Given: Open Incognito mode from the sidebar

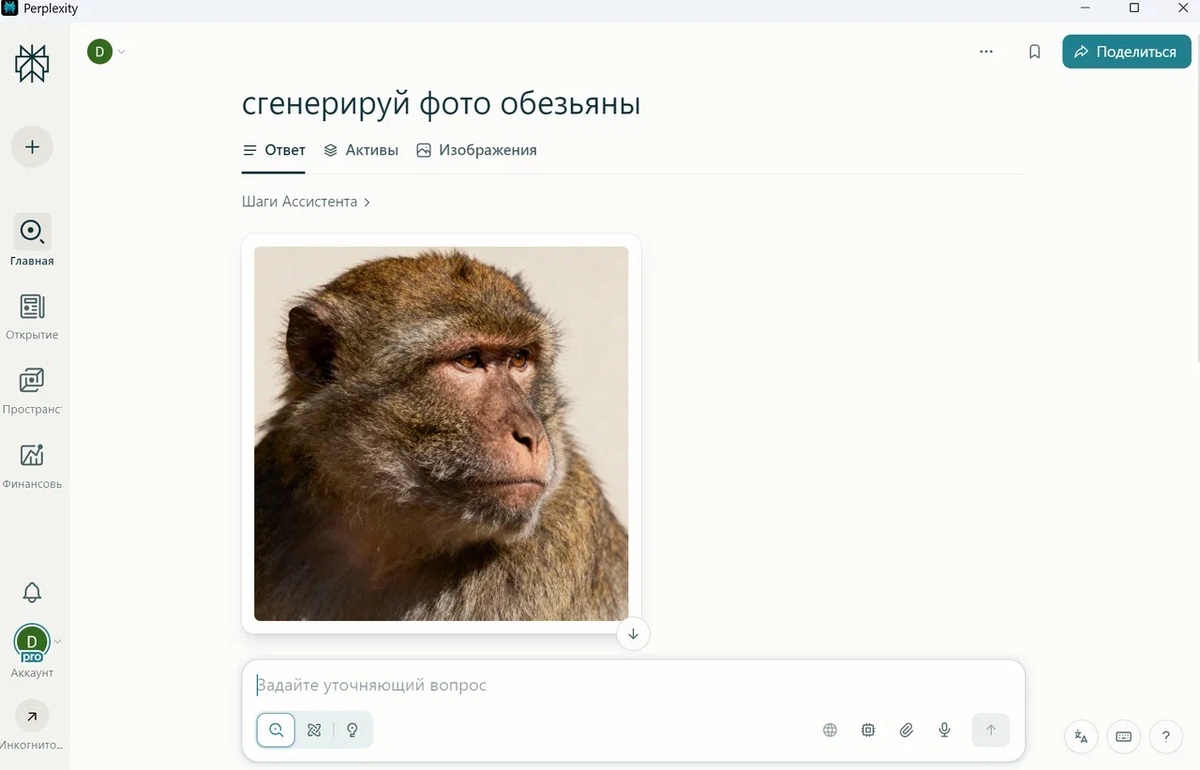Looking at the screenshot, I should (32, 716).
